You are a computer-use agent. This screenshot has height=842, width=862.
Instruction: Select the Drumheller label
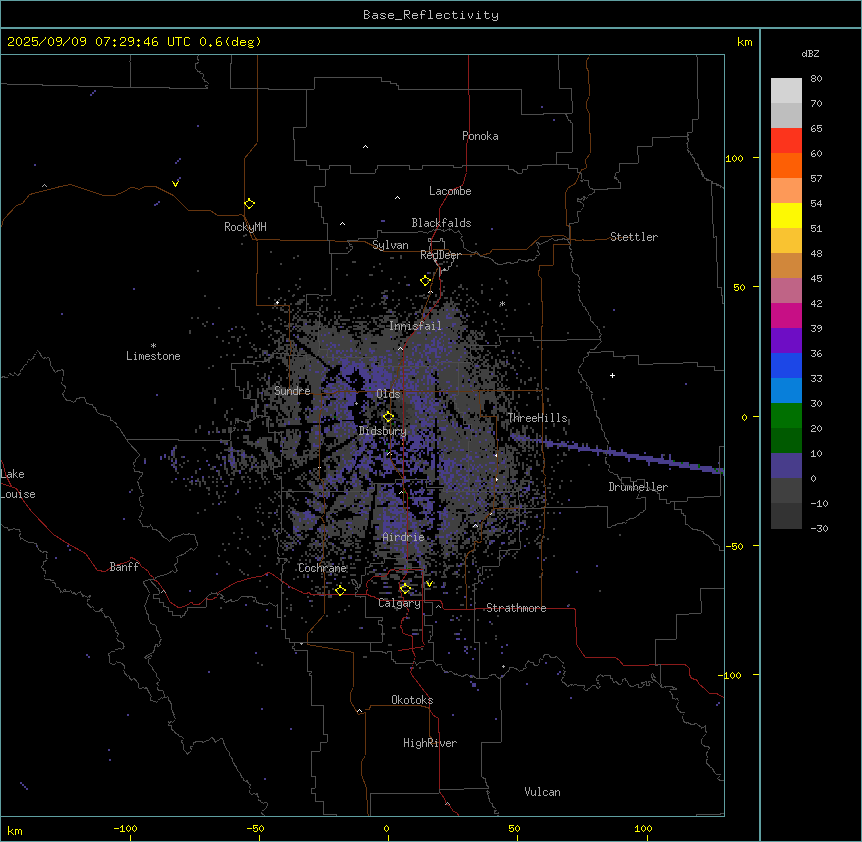pyautogui.click(x=638, y=487)
